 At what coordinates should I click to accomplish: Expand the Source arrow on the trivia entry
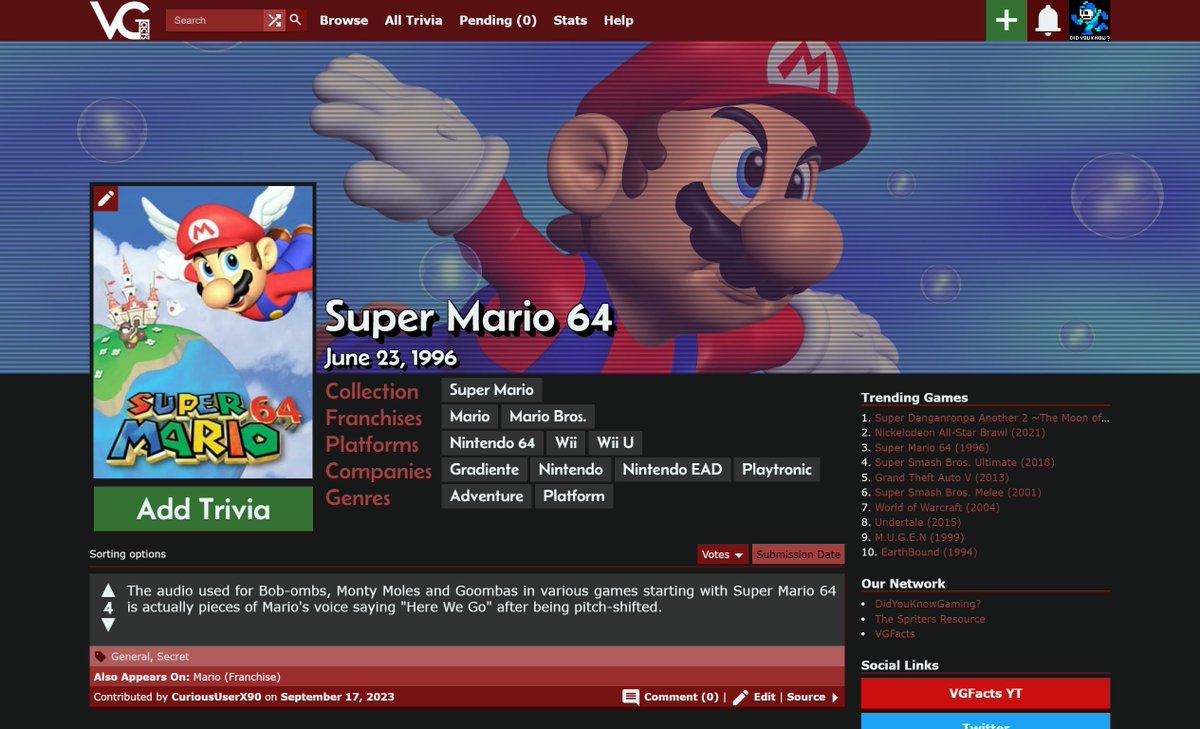point(835,697)
